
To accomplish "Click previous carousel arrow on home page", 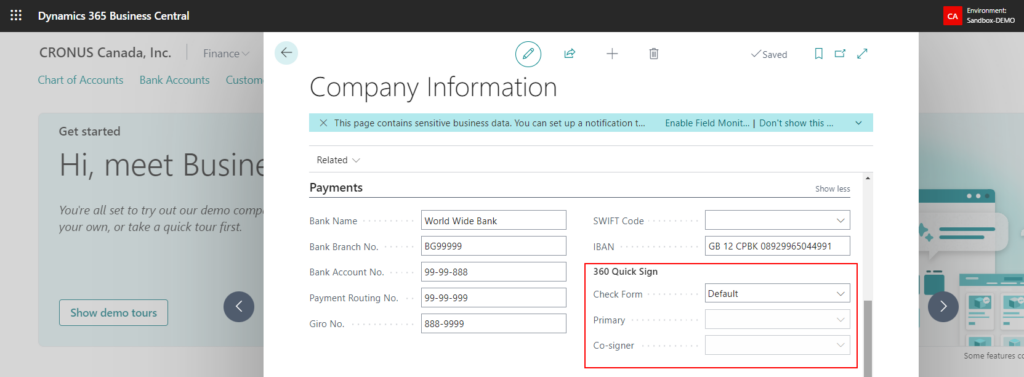I will (x=238, y=306).
